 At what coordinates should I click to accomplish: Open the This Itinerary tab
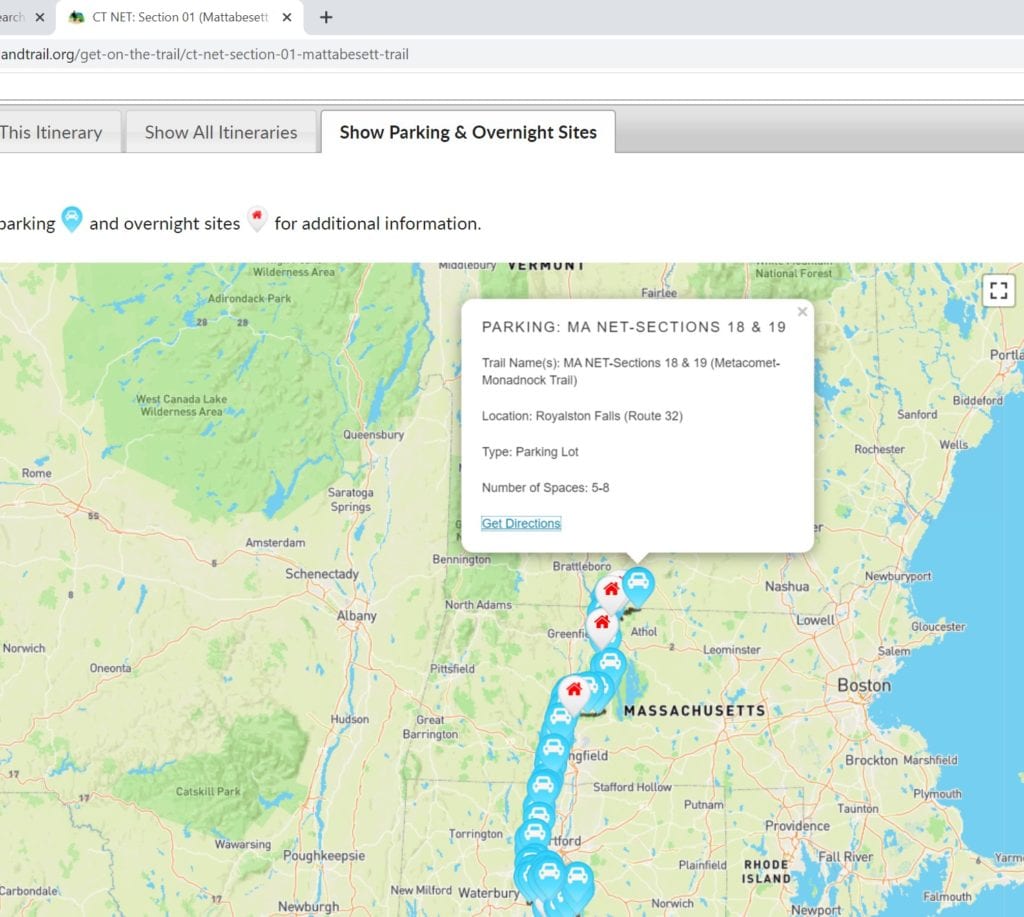click(52, 131)
